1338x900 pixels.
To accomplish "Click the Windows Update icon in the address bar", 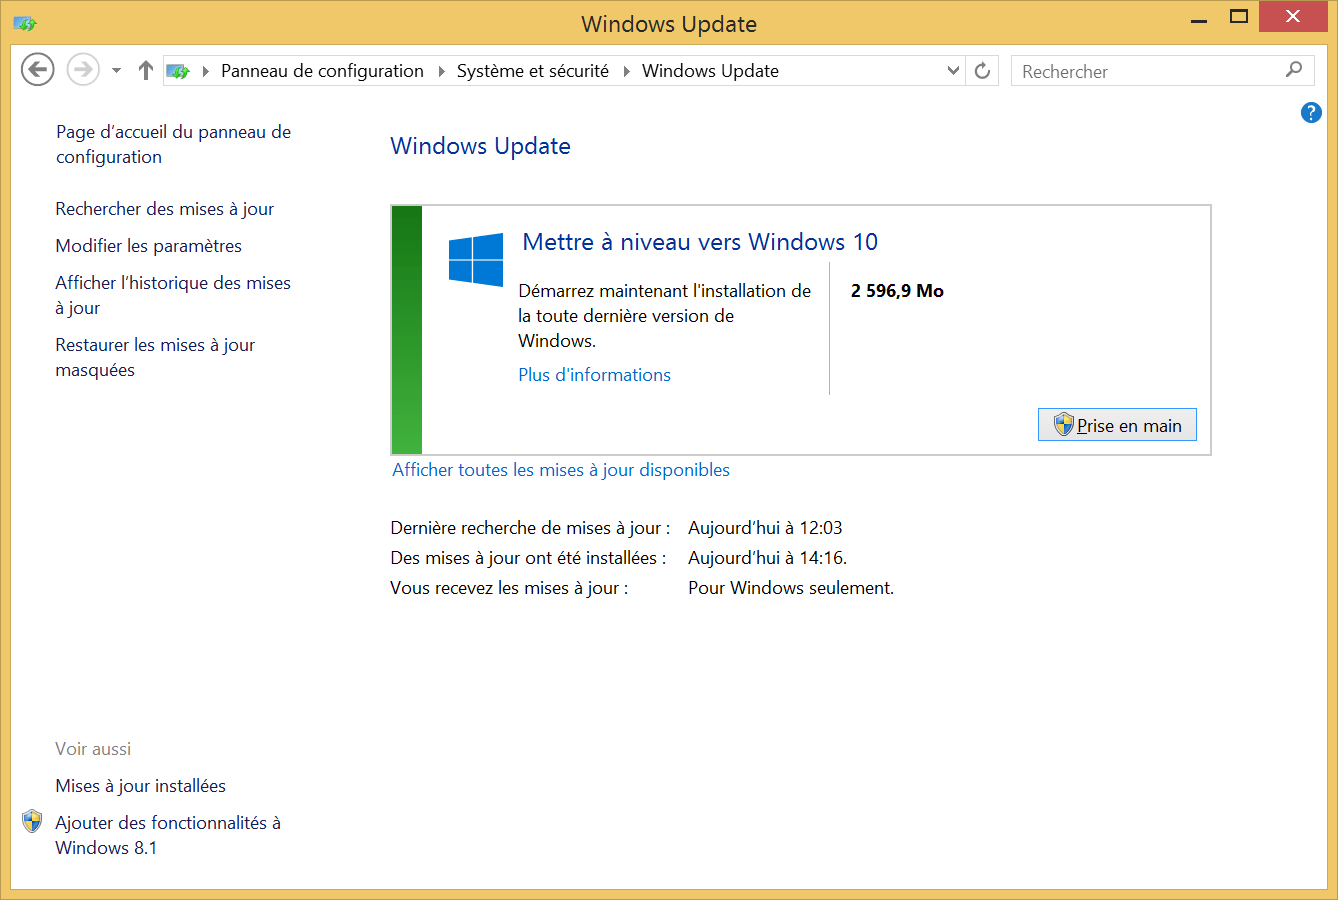I will (178, 71).
